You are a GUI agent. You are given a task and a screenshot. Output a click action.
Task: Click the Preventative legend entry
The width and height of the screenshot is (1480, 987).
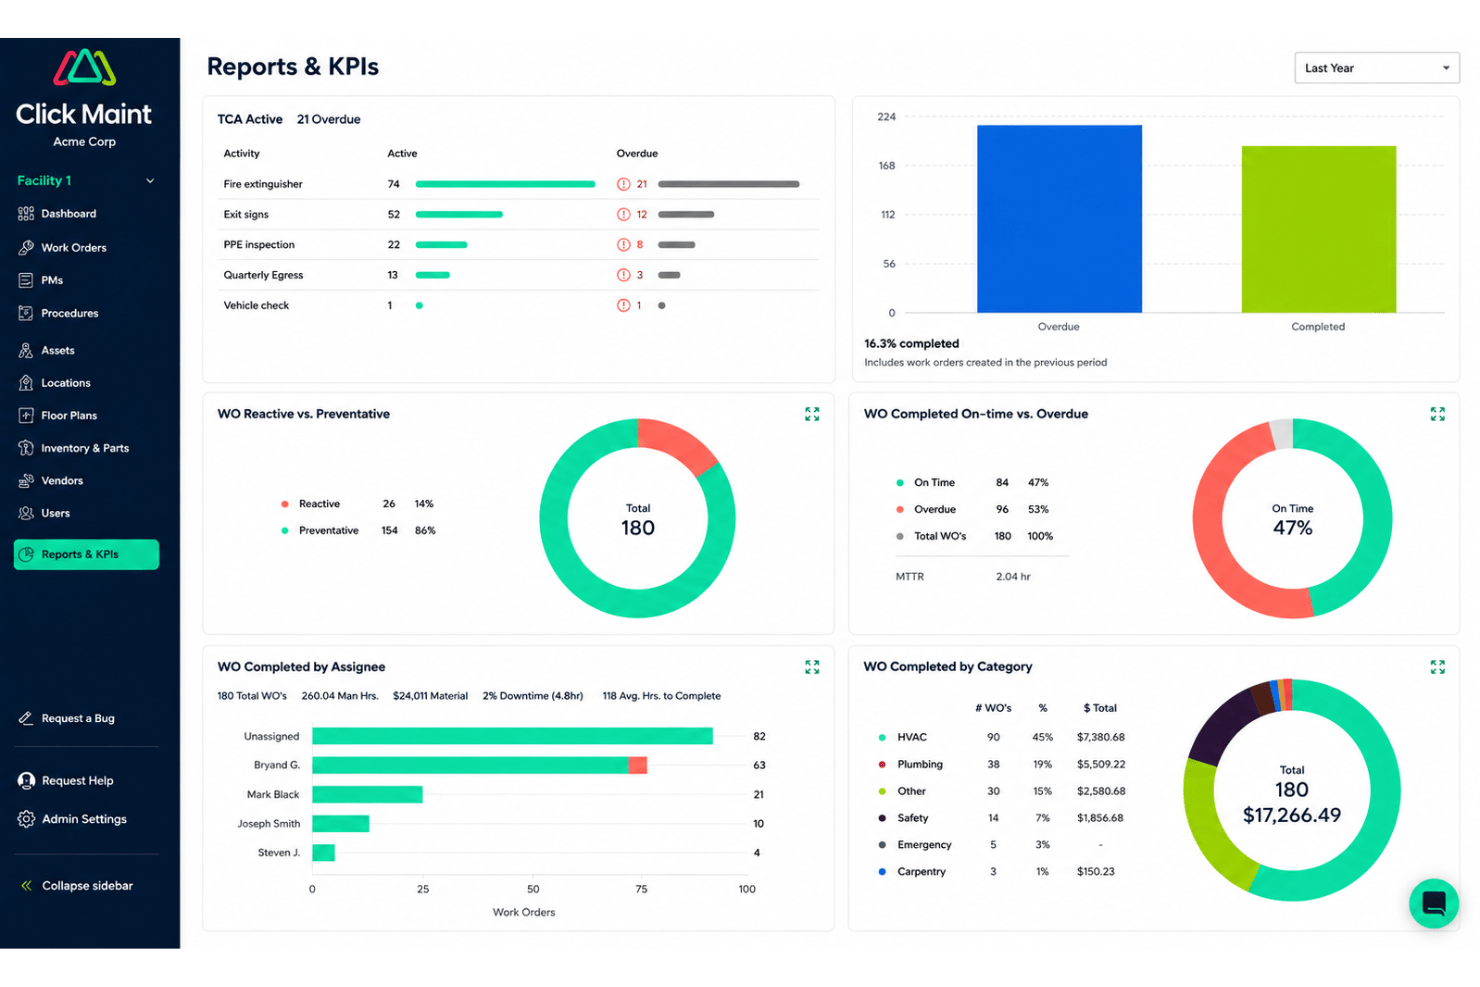point(359,531)
